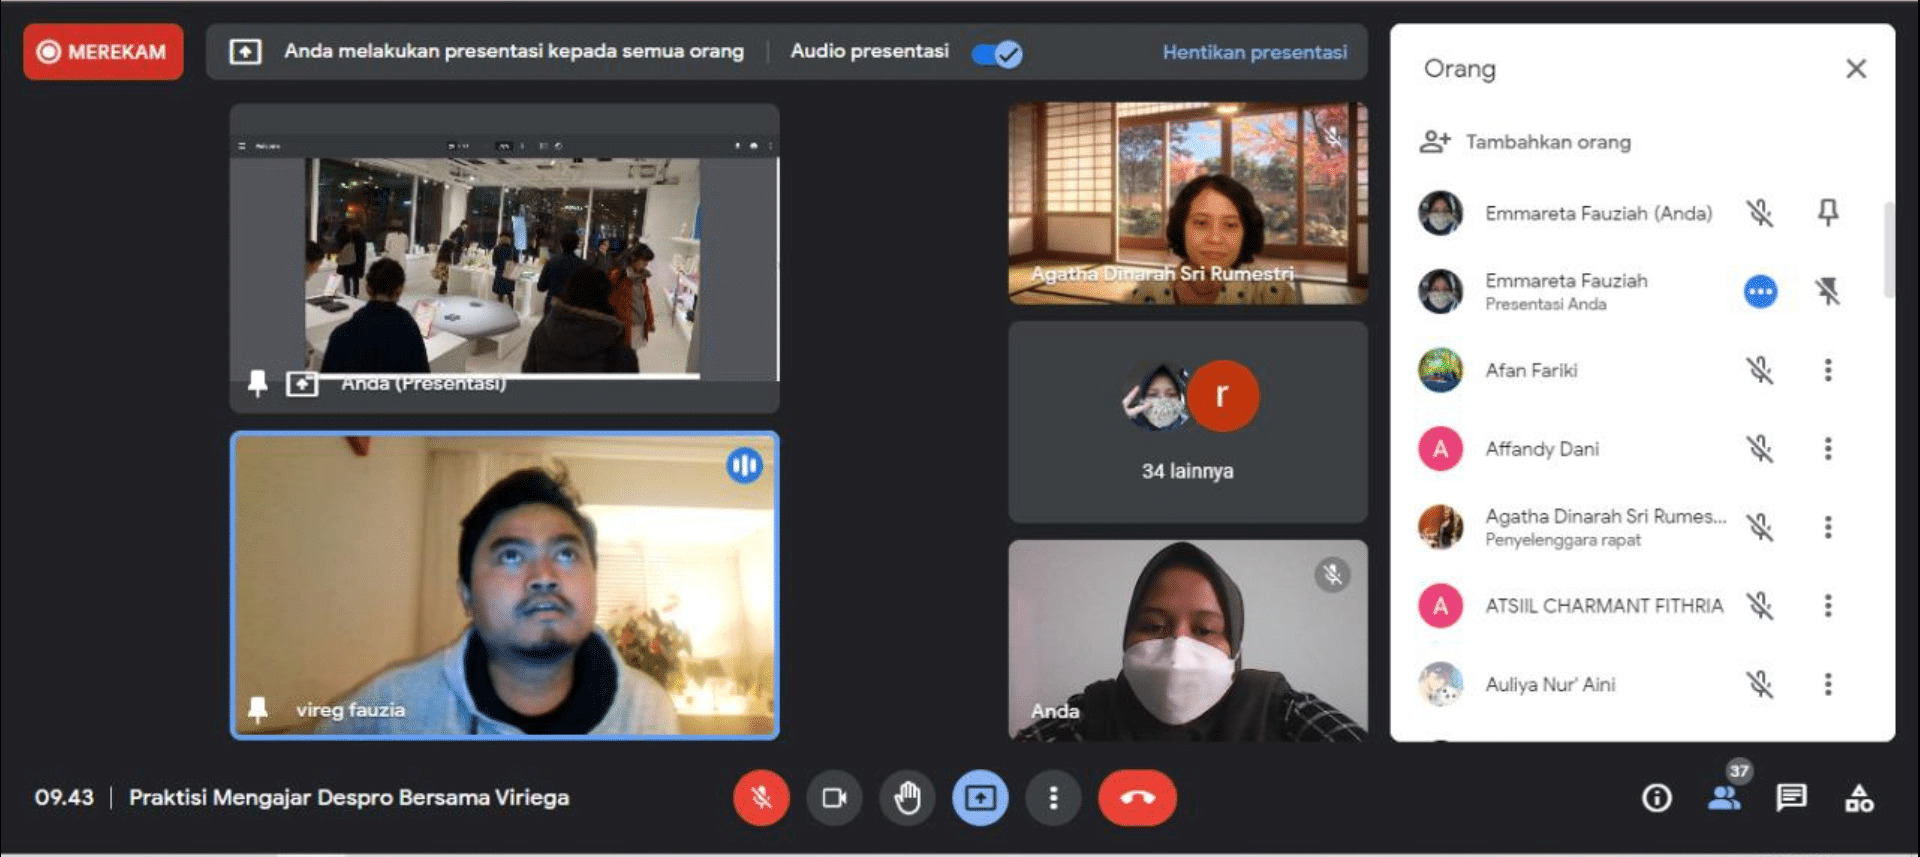Unmute microphone with the red mic button
This screenshot has height=857, width=1920.
[x=761, y=797]
